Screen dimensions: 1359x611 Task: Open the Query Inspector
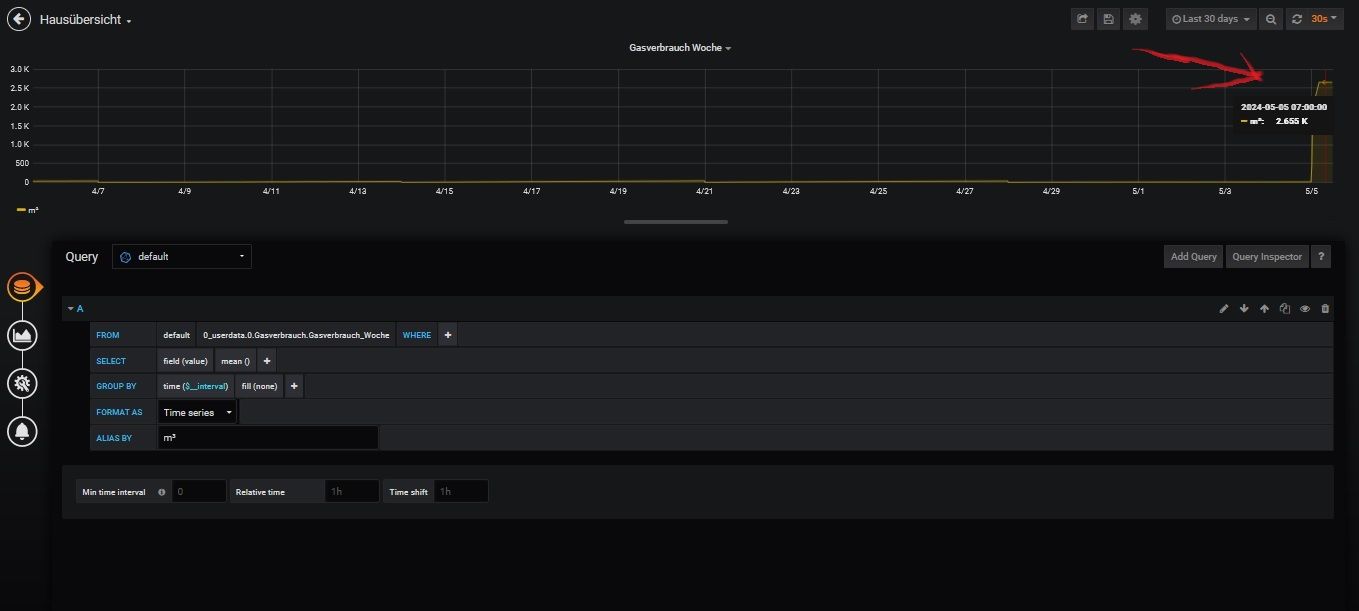click(x=1267, y=257)
